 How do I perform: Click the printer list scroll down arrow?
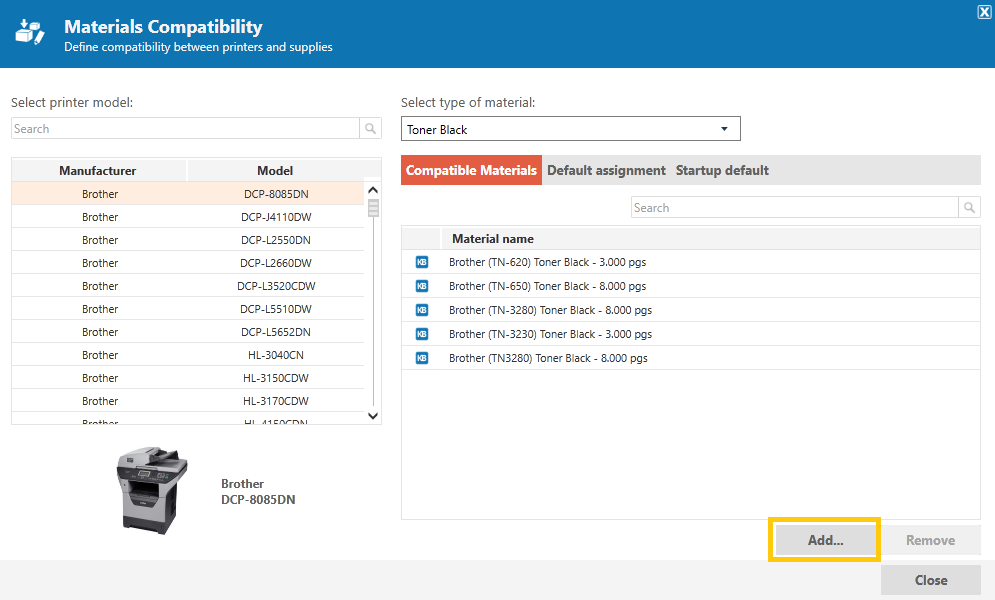coord(373,416)
